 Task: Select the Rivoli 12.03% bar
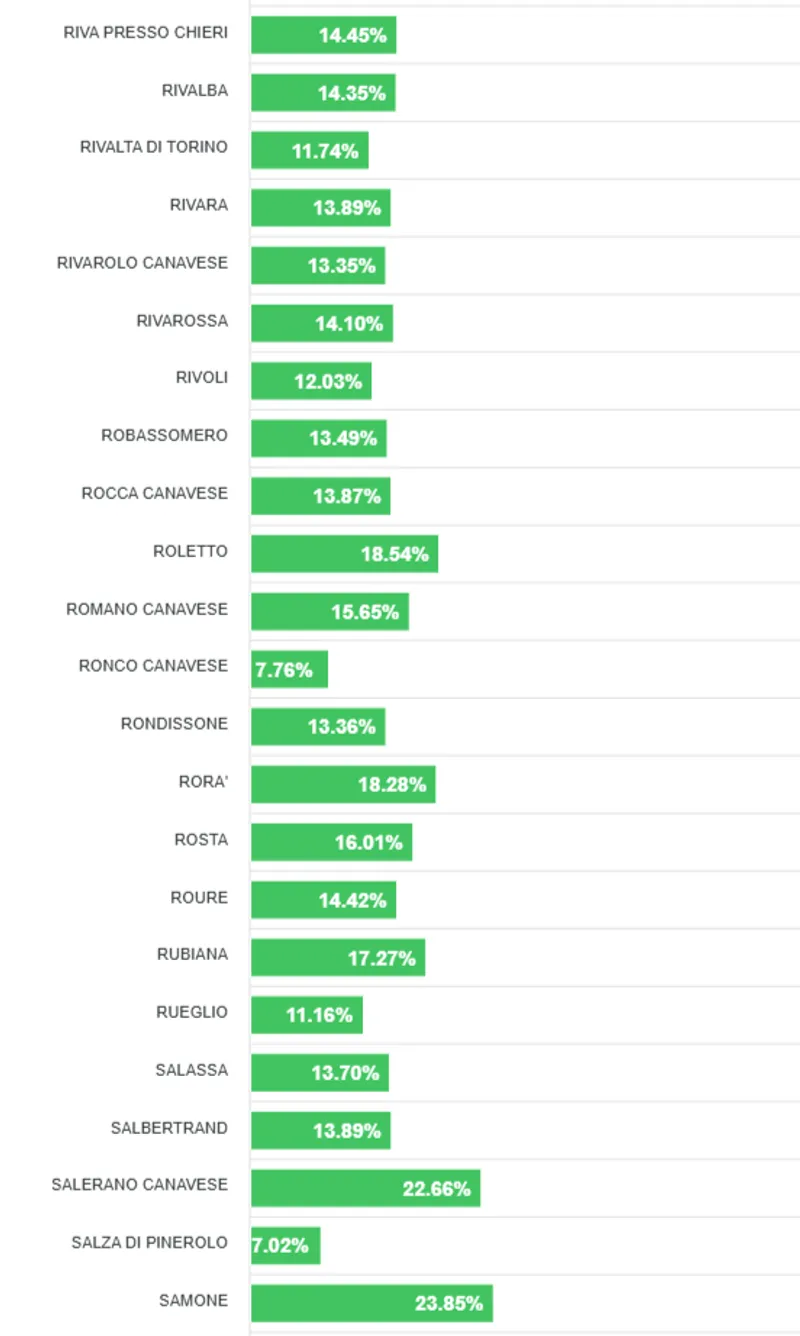tap(311, 381)
